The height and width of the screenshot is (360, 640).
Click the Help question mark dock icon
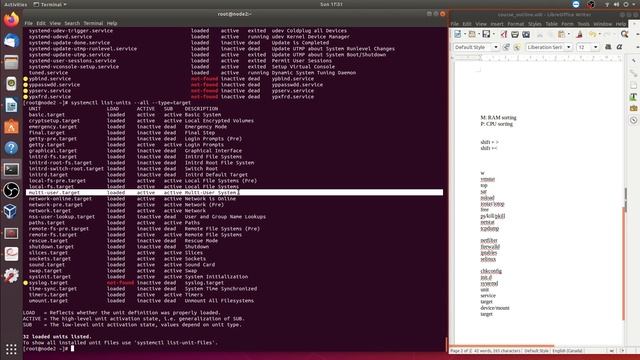11,148
